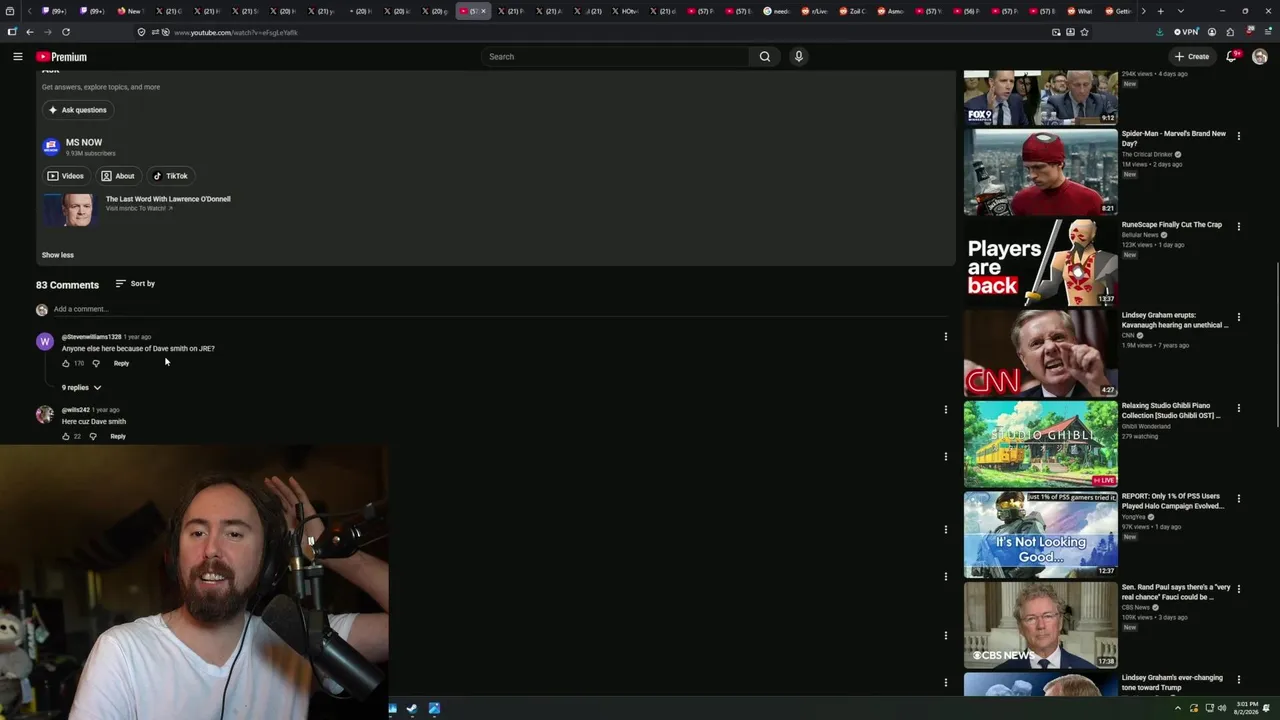Reply to the wills242 comment
The height and width of the screenshot is (720, 1280).
coord(118,436)
